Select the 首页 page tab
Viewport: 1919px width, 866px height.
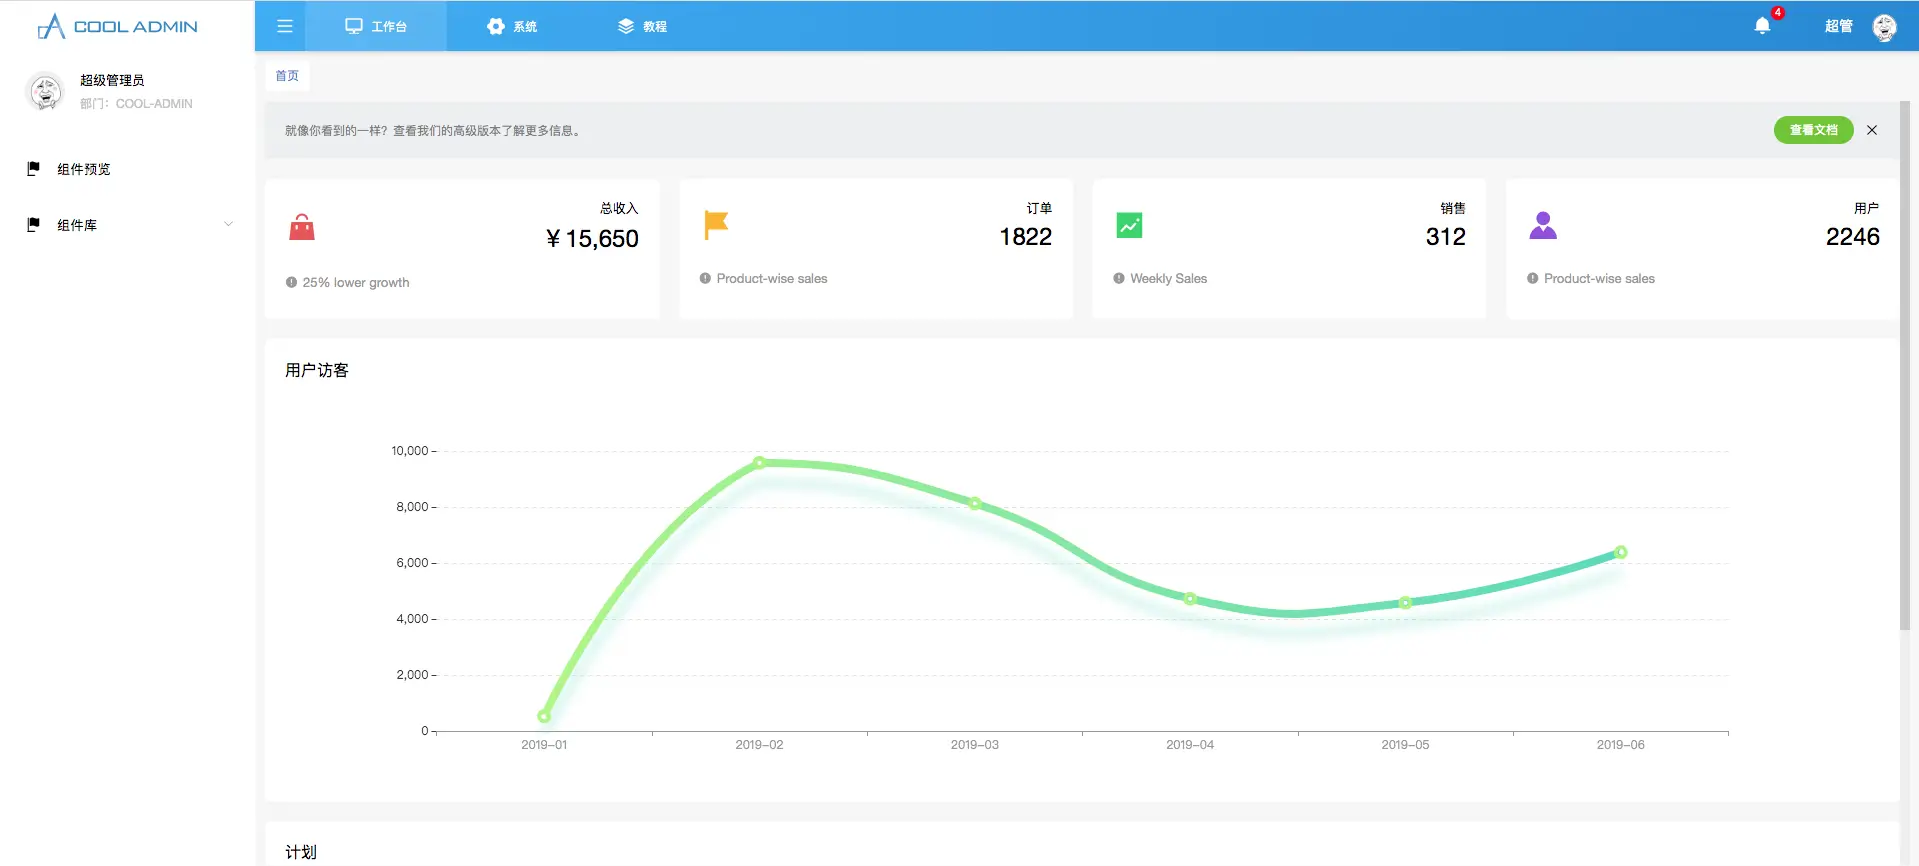[x=287, y=76]
